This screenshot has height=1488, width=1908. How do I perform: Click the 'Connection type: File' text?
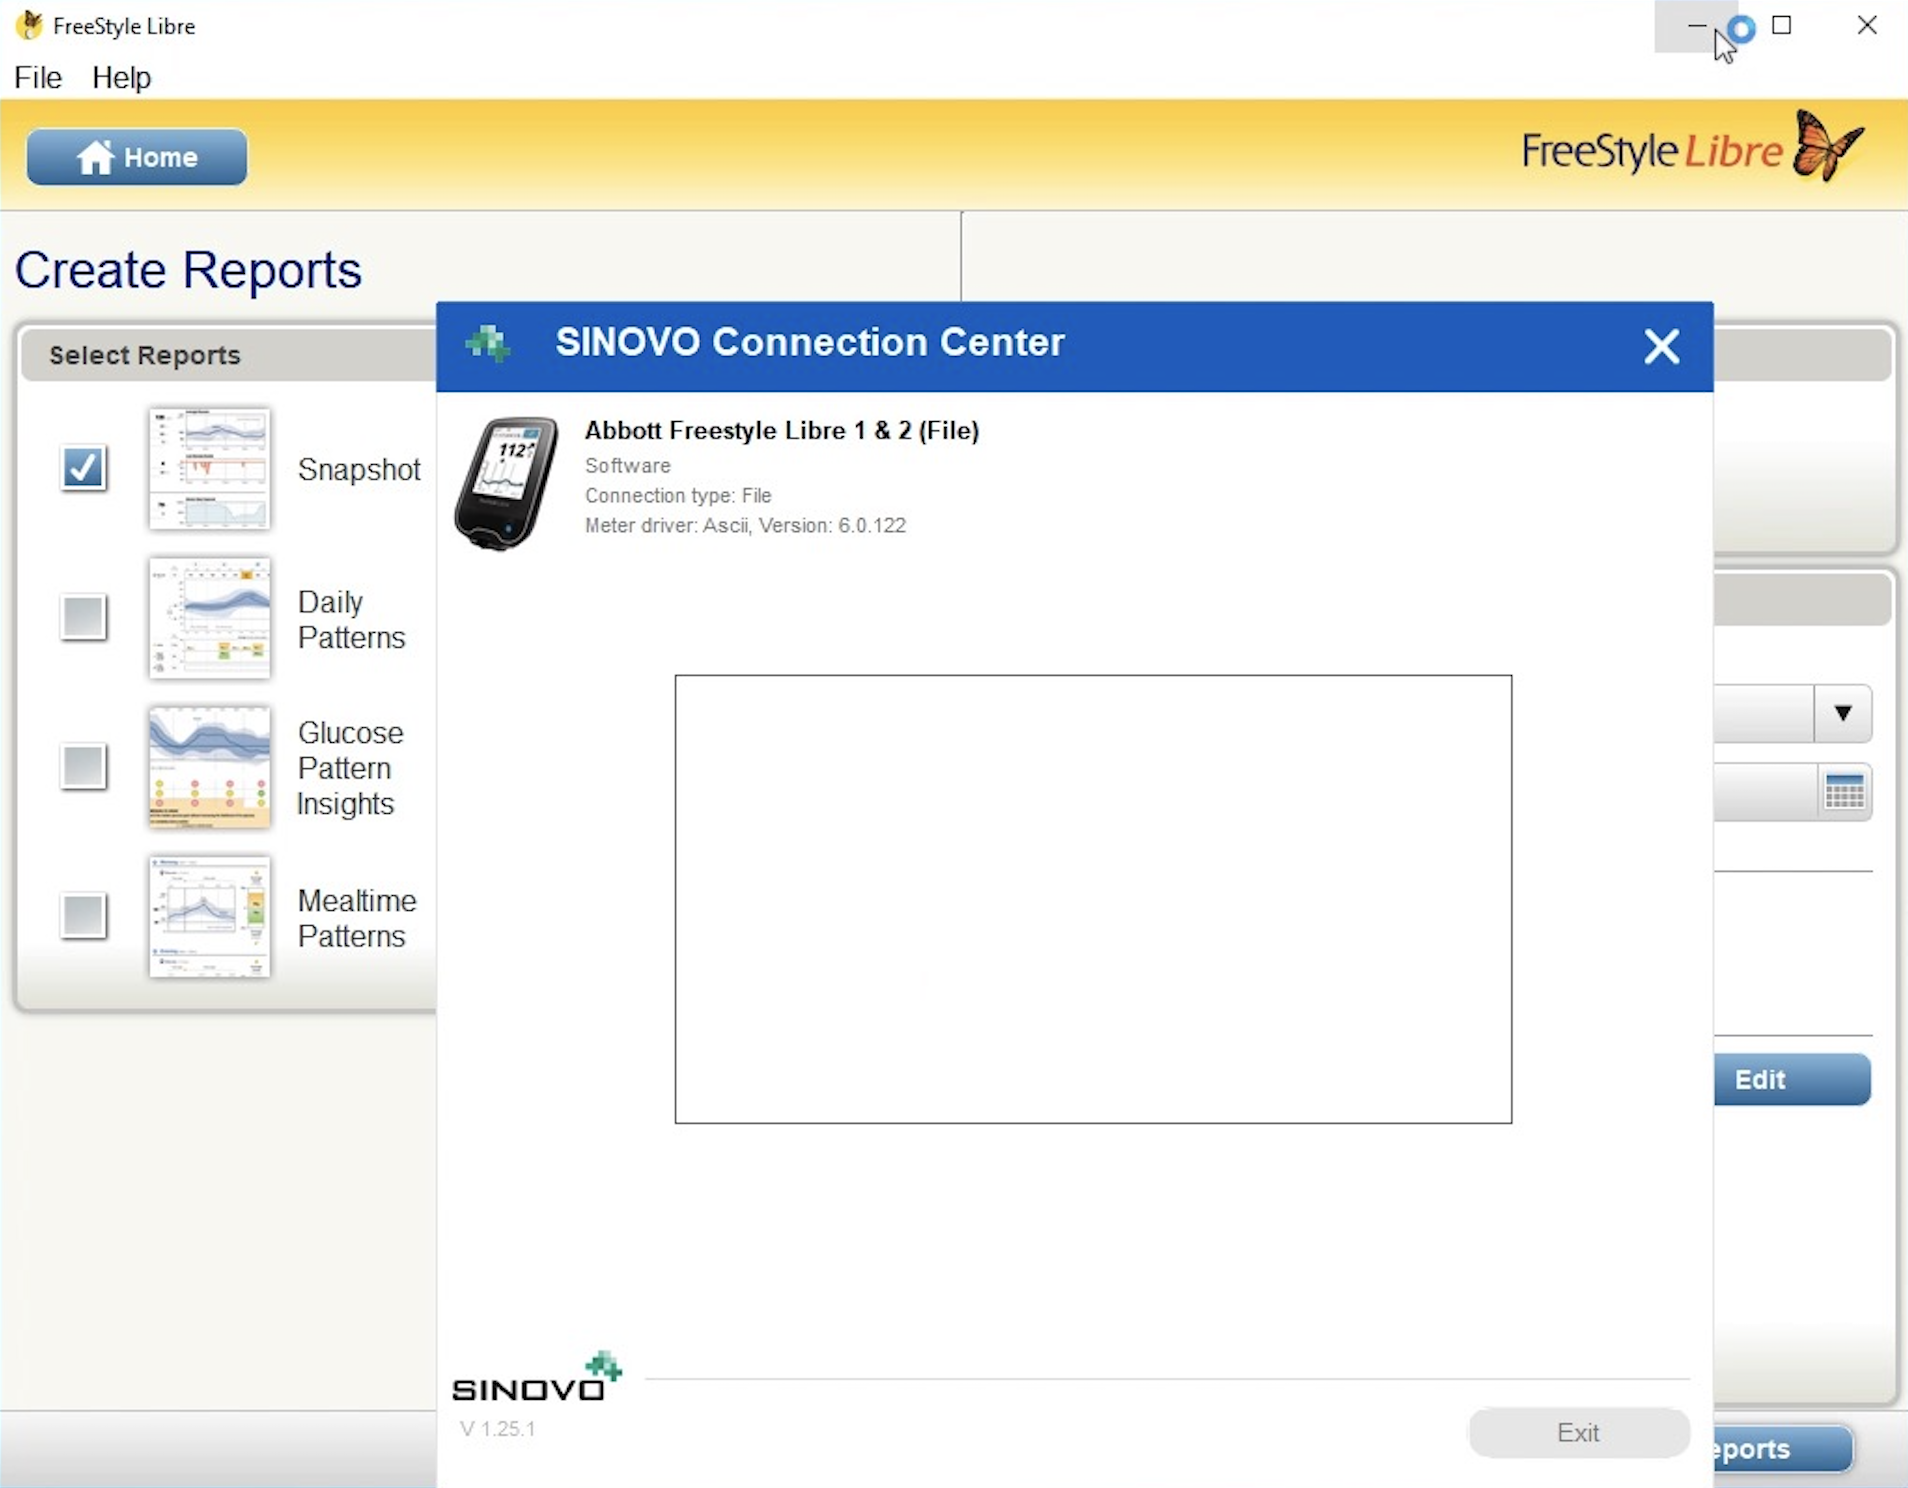click(678, 495)
